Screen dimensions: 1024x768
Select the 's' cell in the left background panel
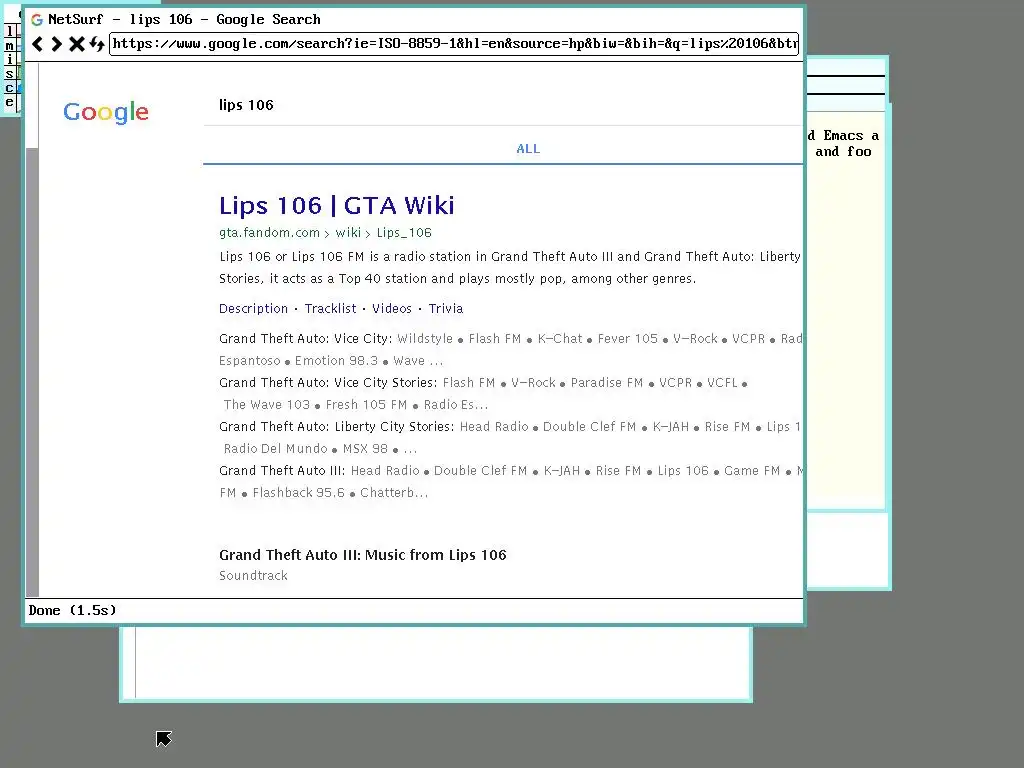click(x=9, y=74)
